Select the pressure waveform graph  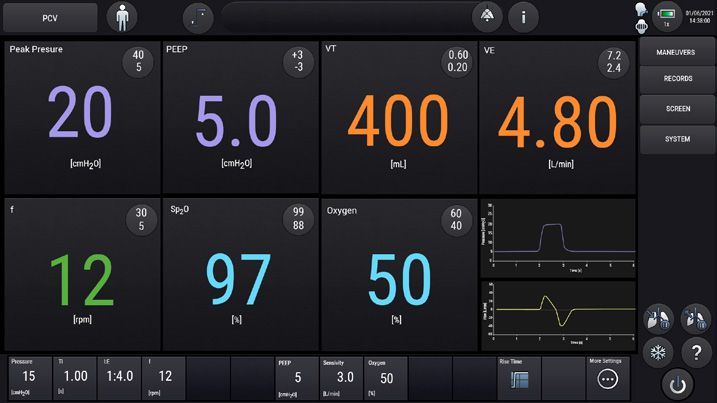[x=557, y=237]
